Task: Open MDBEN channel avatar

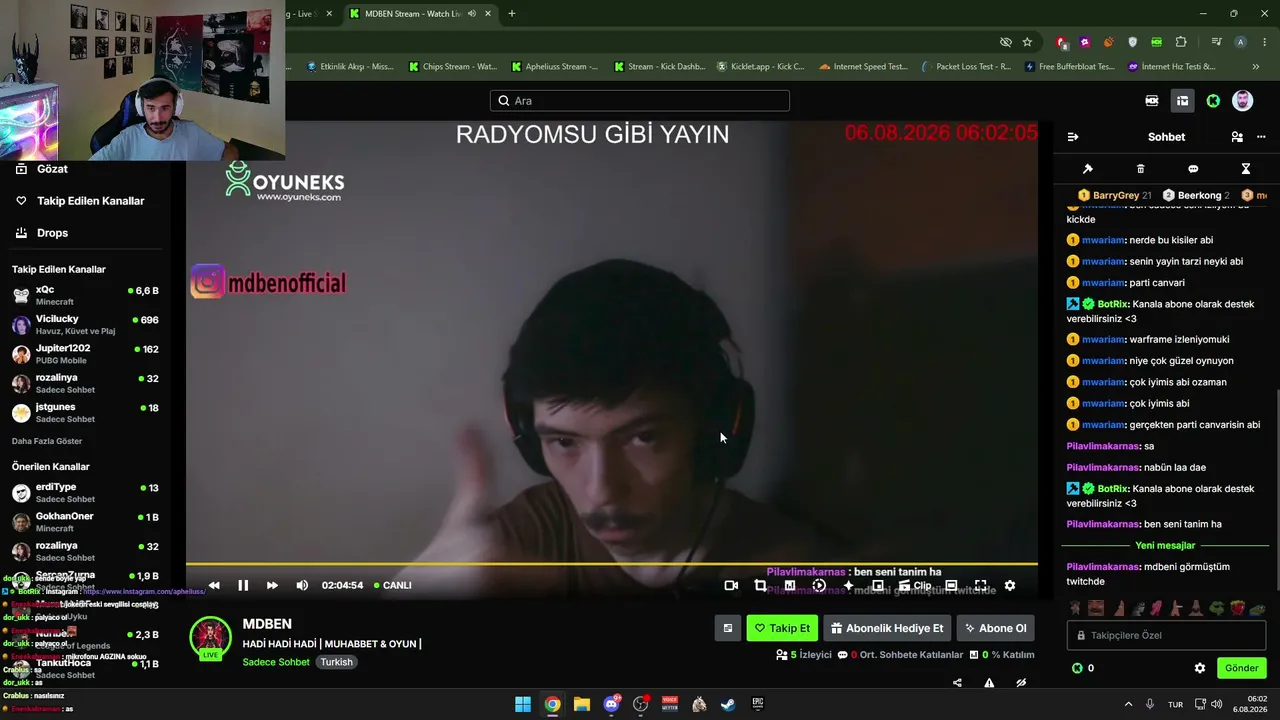Action: (x=210, y=638)
